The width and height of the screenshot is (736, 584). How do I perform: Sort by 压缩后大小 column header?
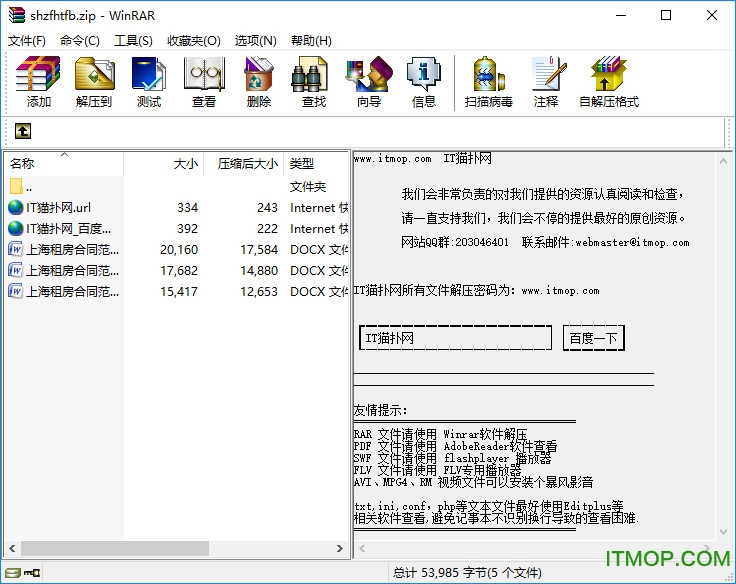click(247, 163)
